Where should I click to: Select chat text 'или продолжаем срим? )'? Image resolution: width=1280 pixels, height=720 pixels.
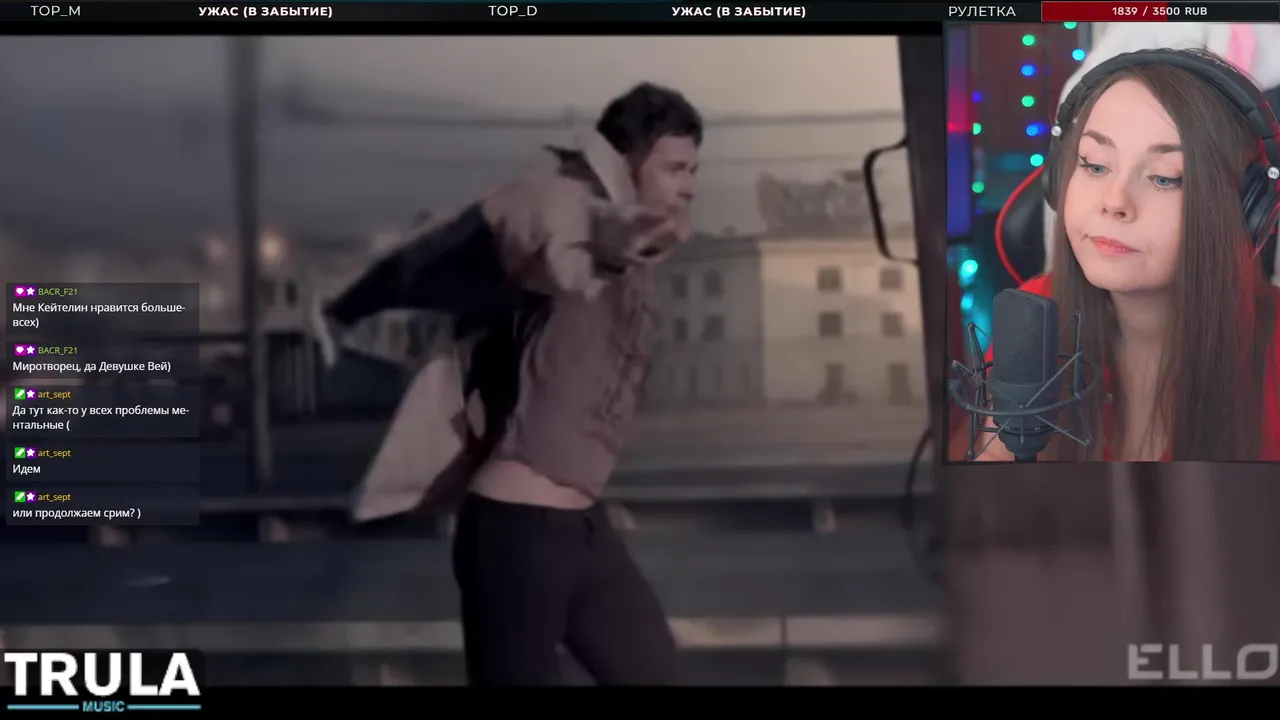pyautogui.click(x=76, y=513)
